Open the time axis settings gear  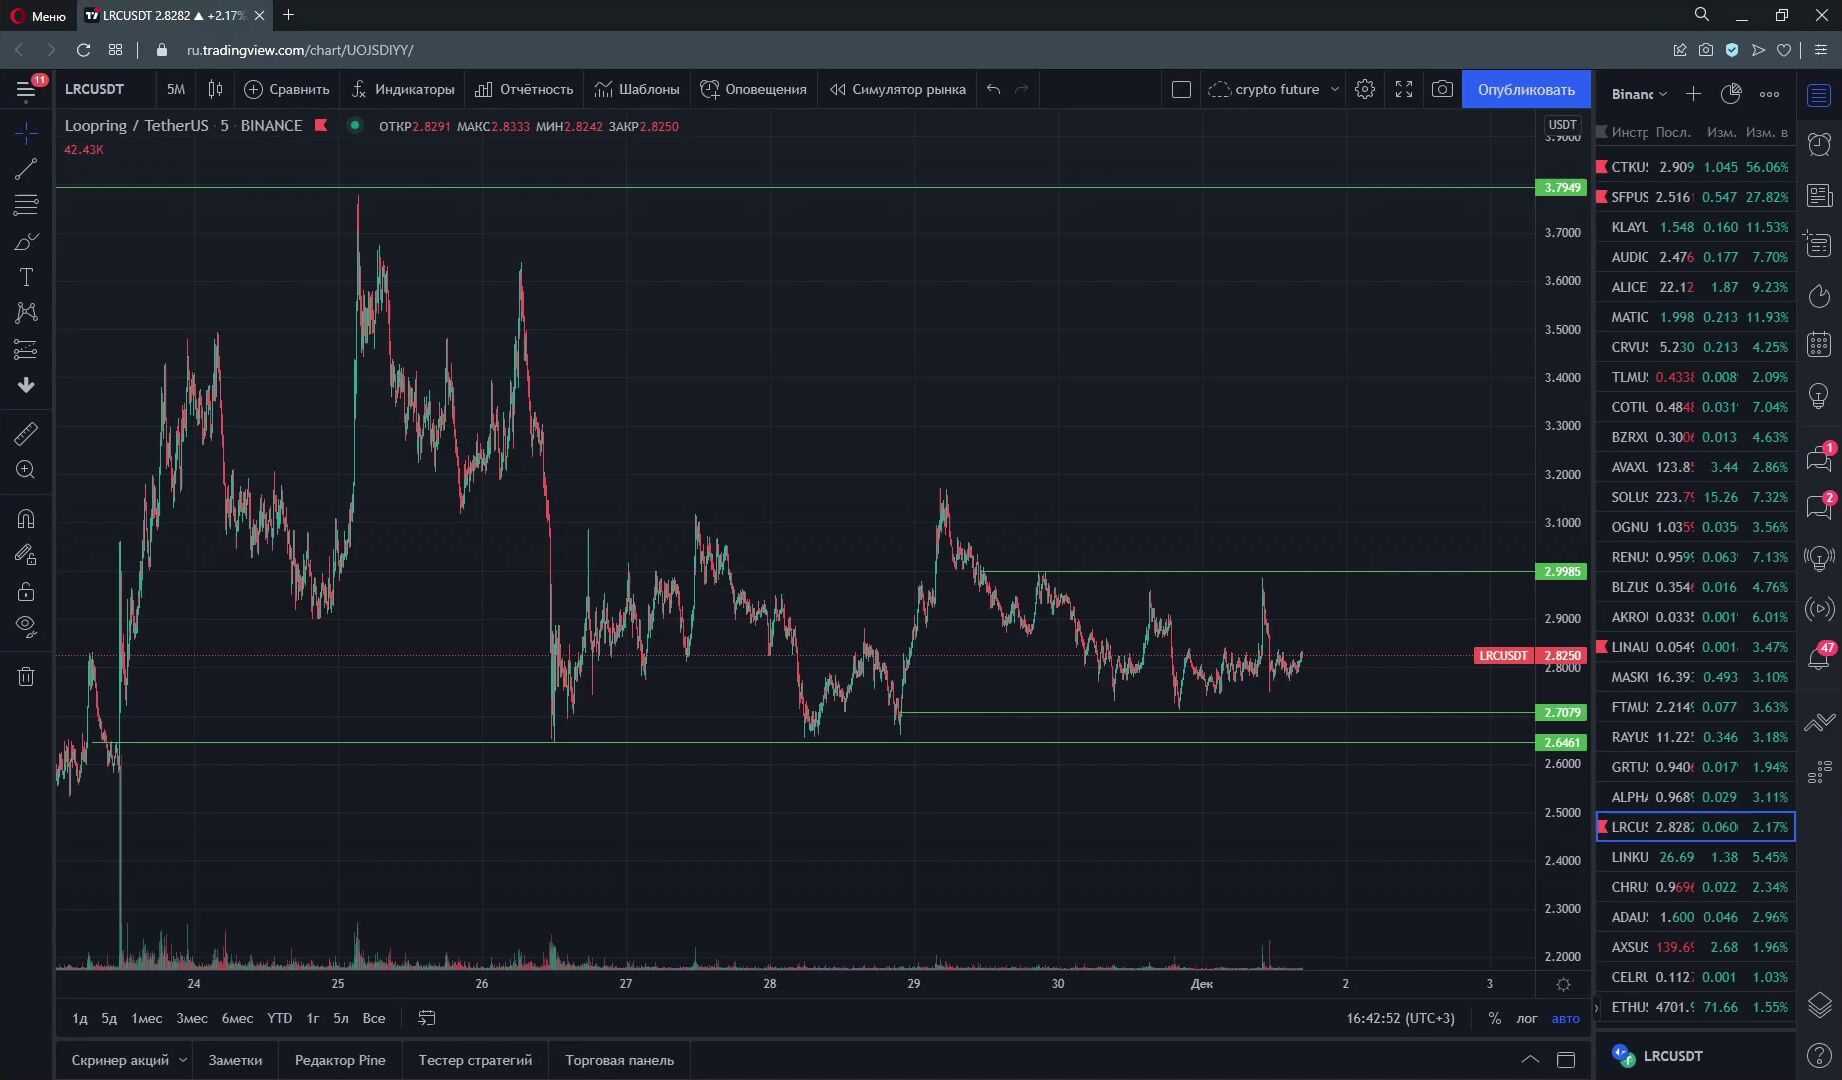[x=1564, y=984]
